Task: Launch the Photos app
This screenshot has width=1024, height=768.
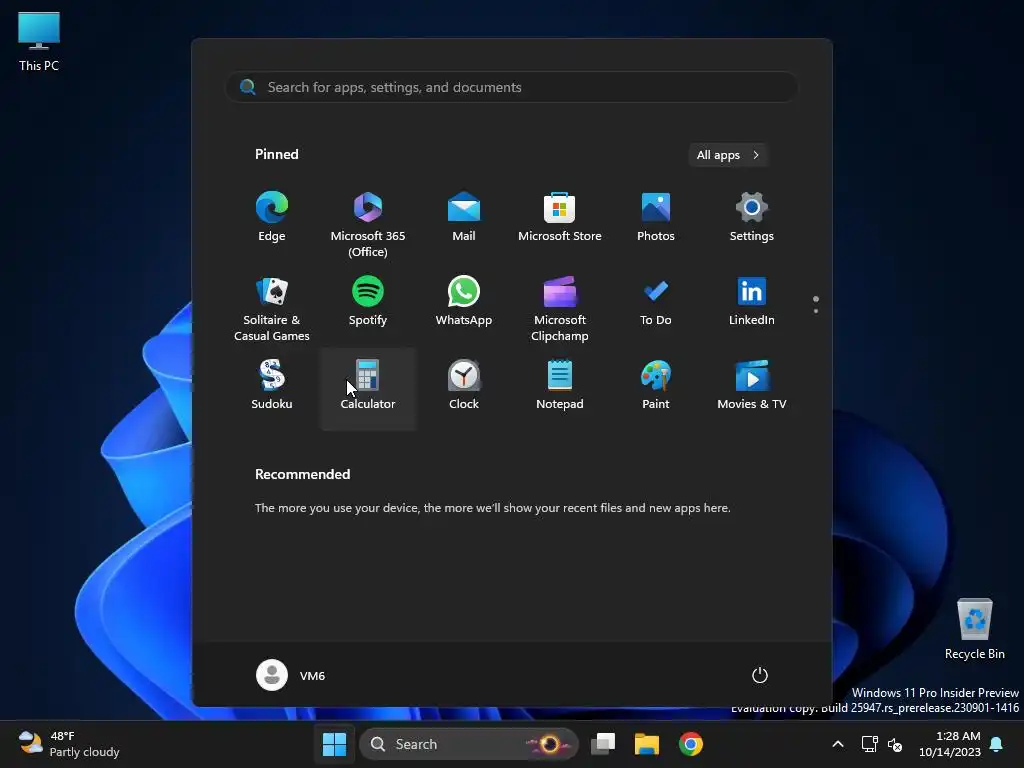Action: 656,217
